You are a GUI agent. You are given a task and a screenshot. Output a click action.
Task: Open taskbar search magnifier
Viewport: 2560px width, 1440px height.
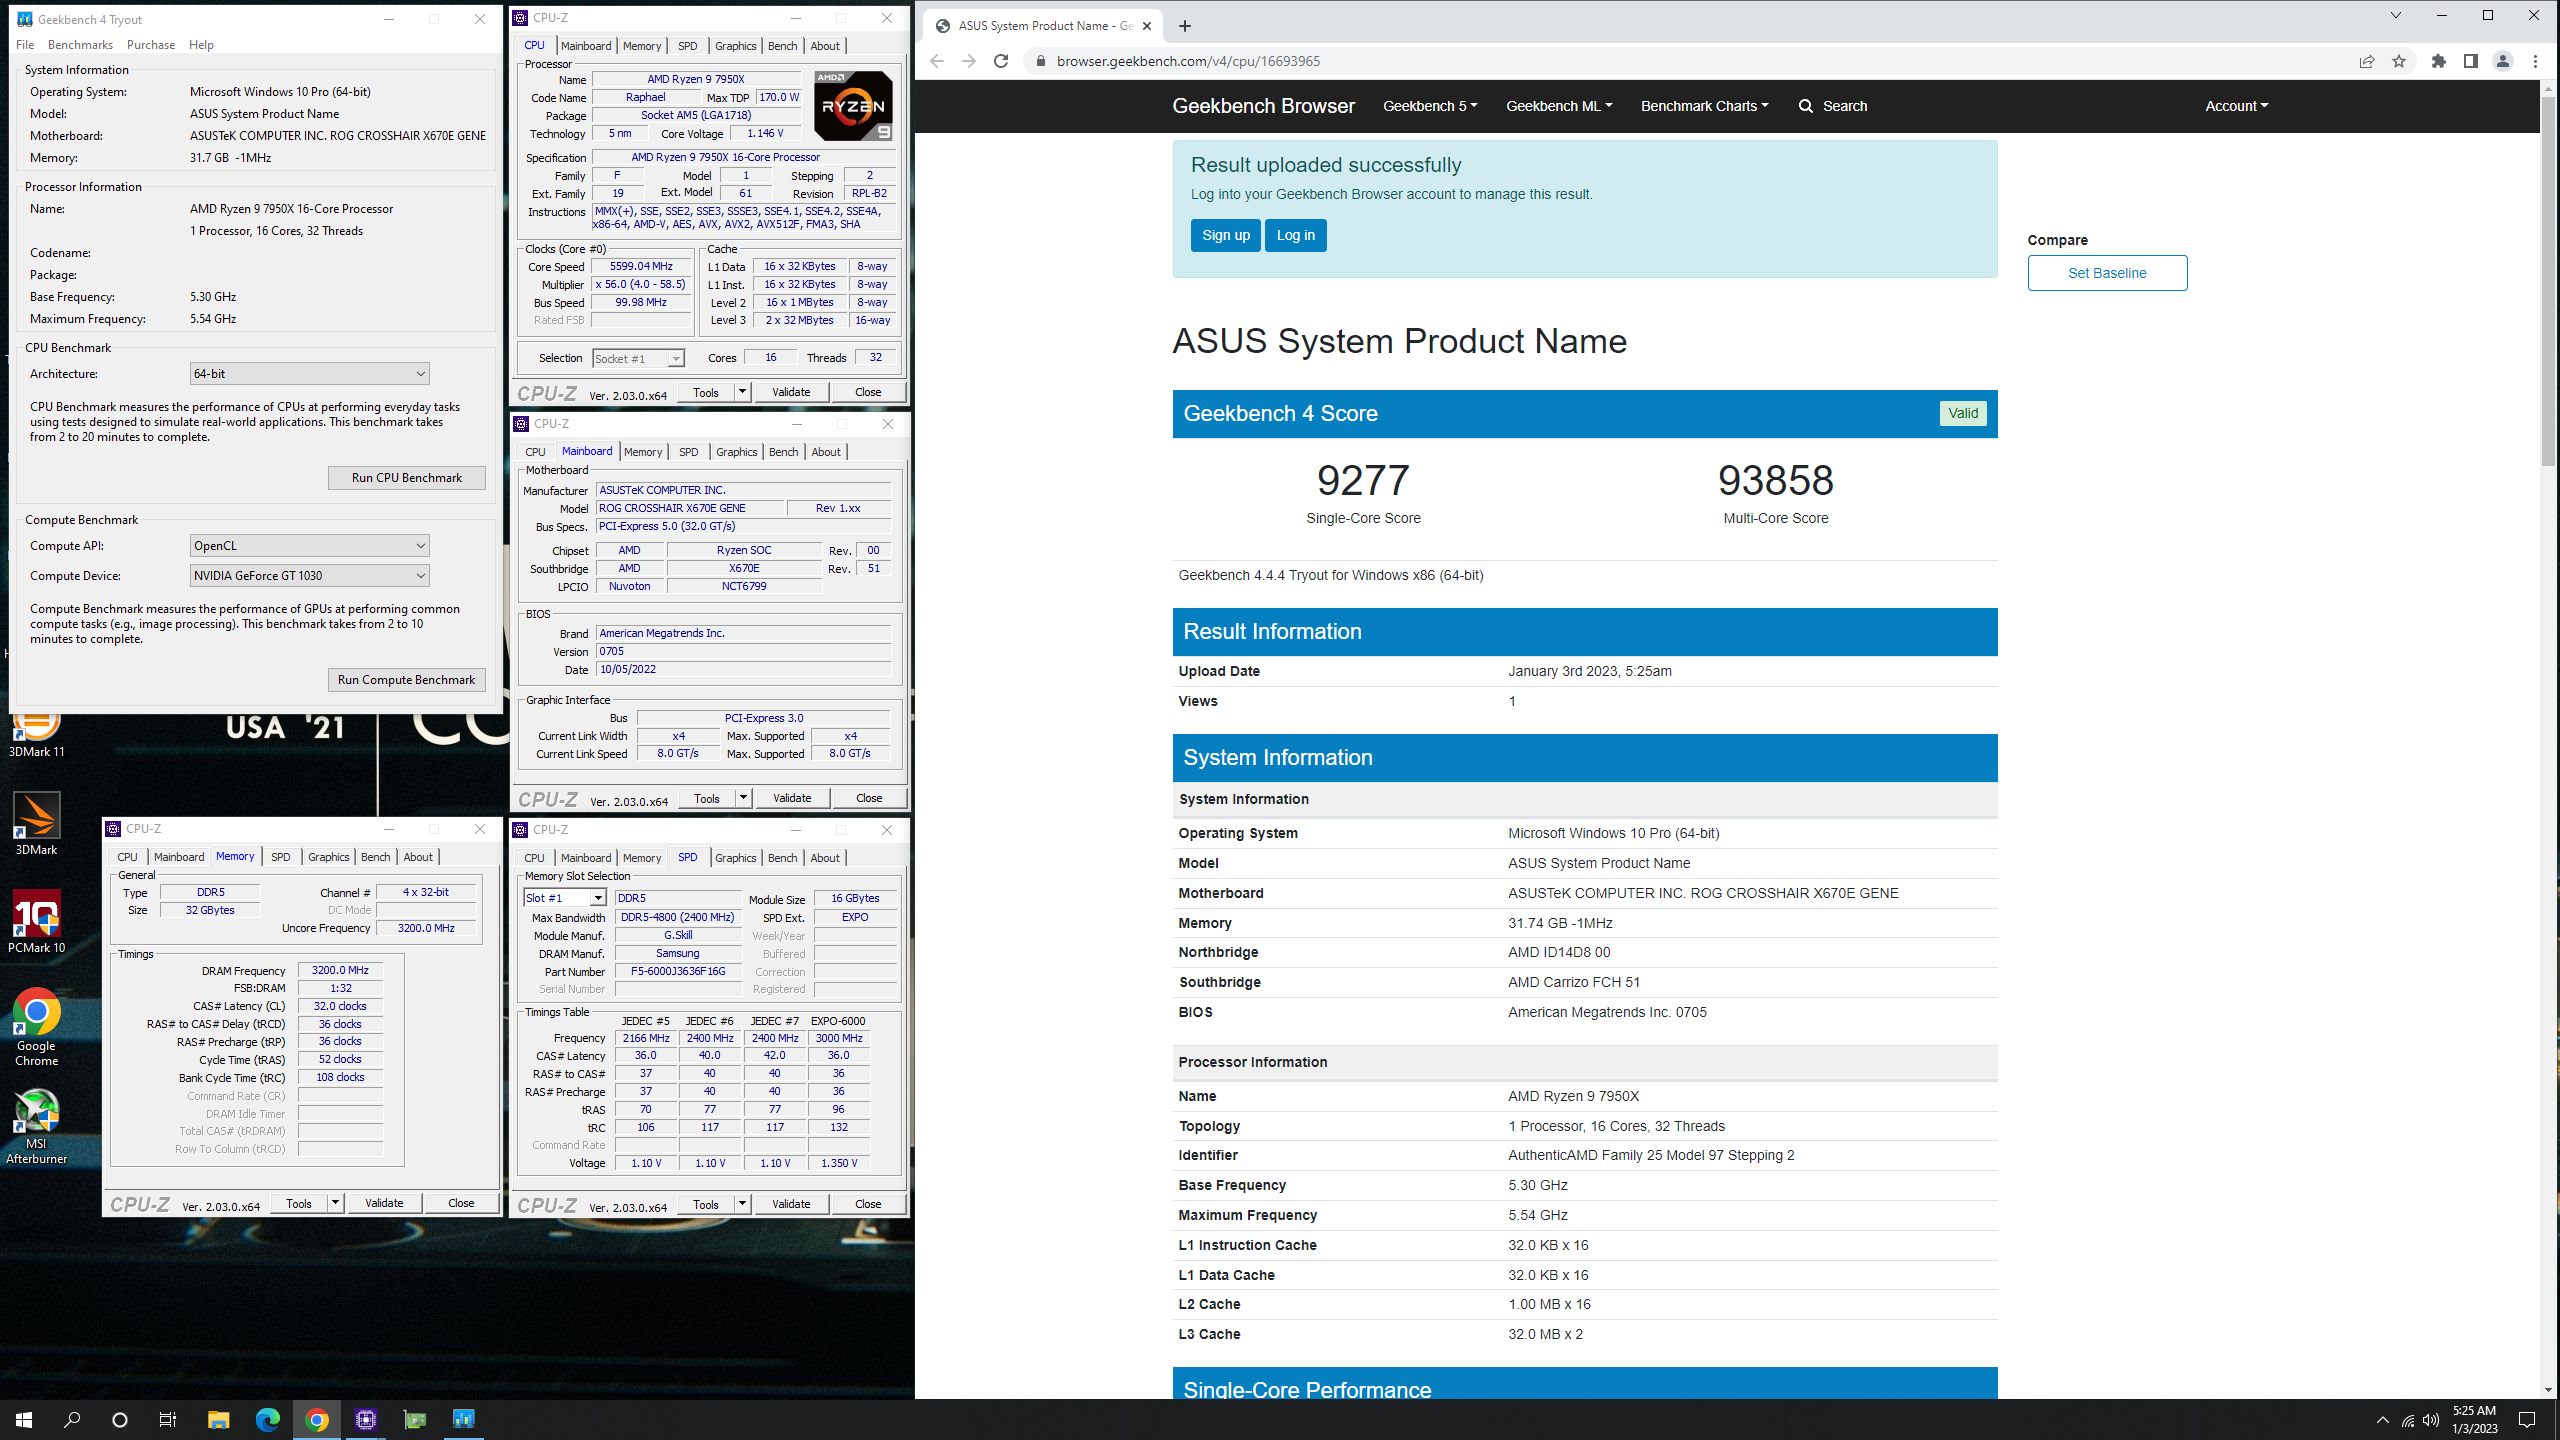pos(72,1420)
